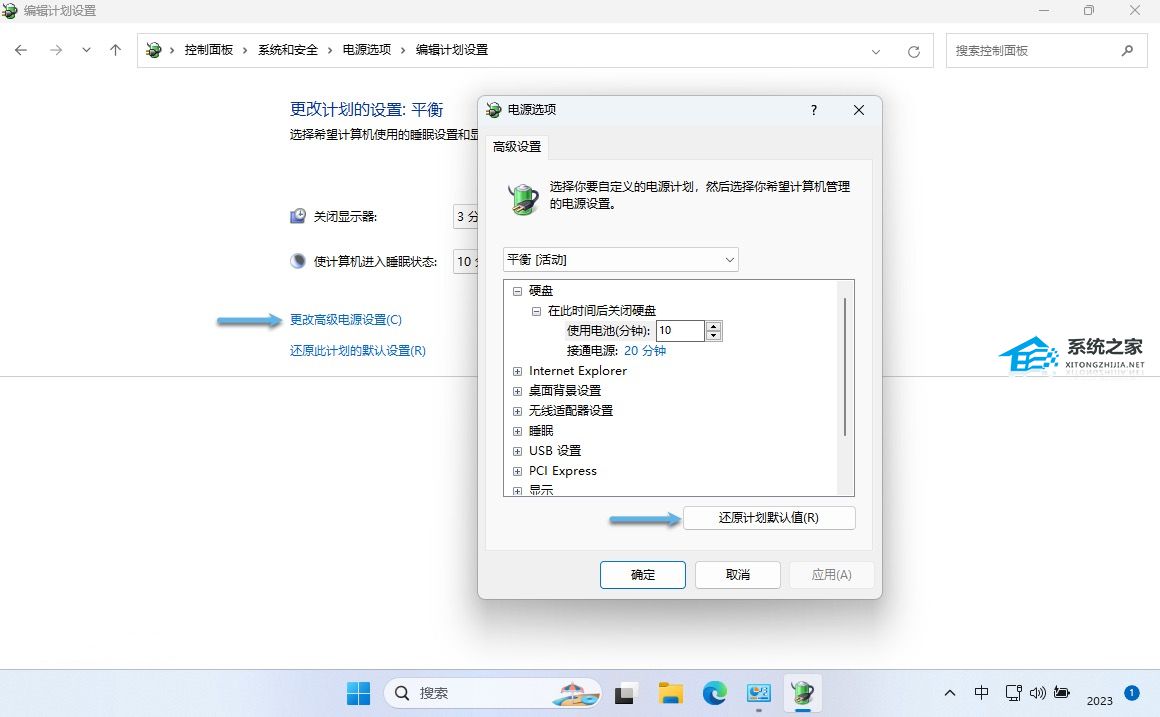Open the notification badge in the tray
This screenshot has height=717, width=1160.
click(1132, 693)
